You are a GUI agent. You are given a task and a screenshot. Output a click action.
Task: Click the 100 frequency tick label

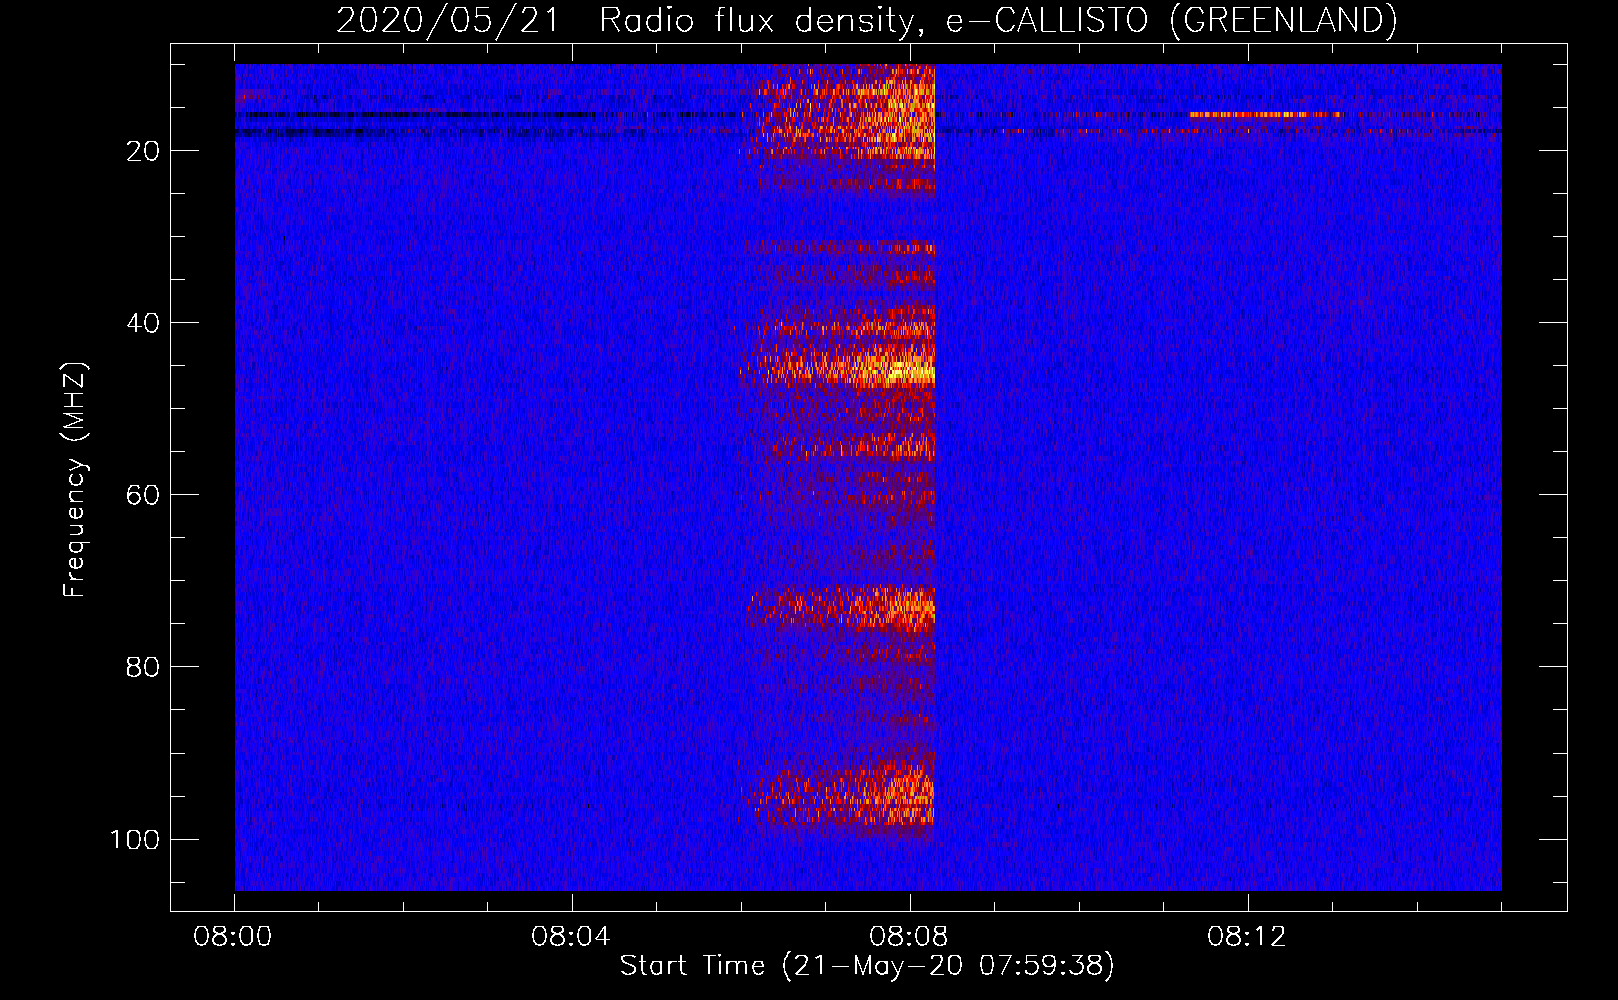135,839
